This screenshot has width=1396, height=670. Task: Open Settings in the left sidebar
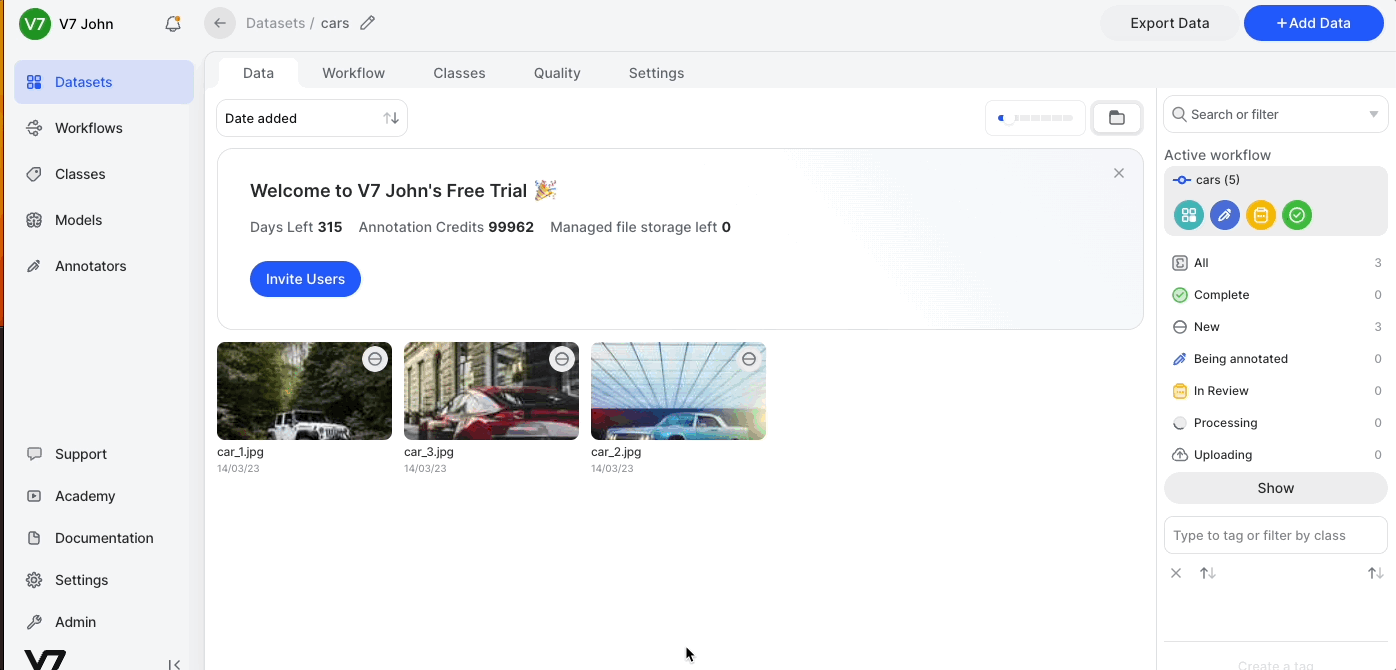(x=104, y=580)
